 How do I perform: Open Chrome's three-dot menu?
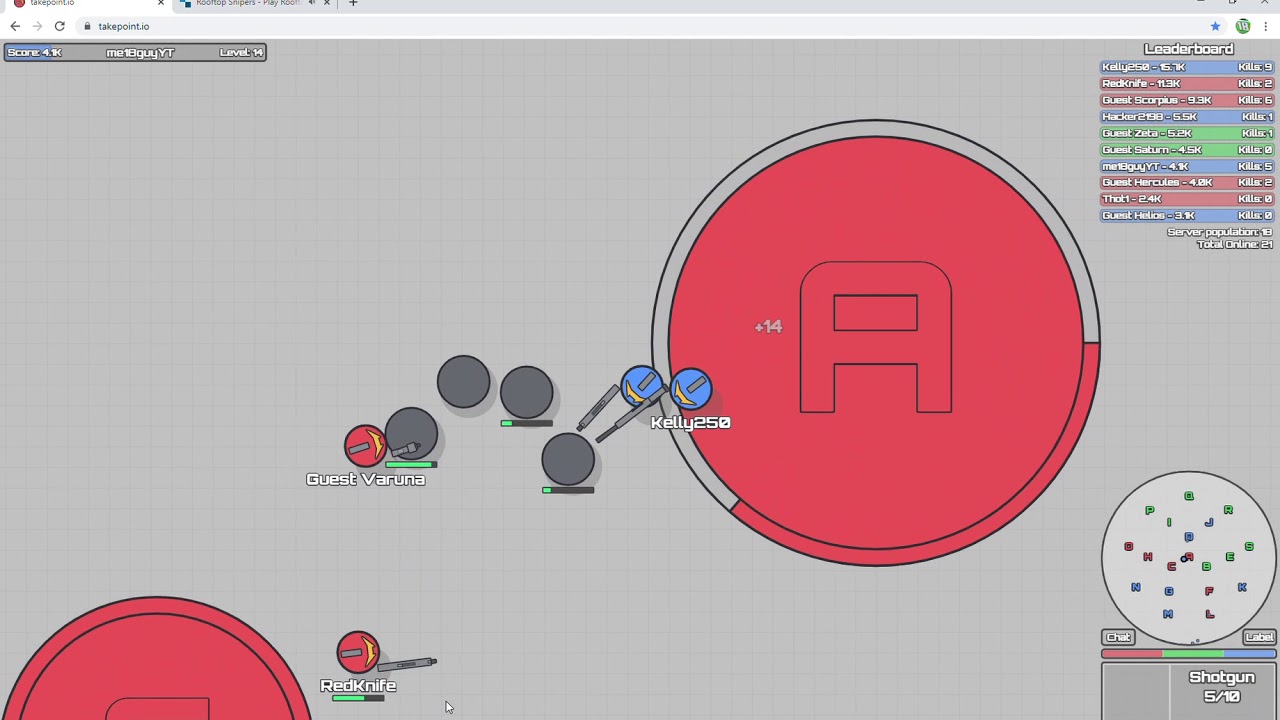click(x=1265, y=26)
